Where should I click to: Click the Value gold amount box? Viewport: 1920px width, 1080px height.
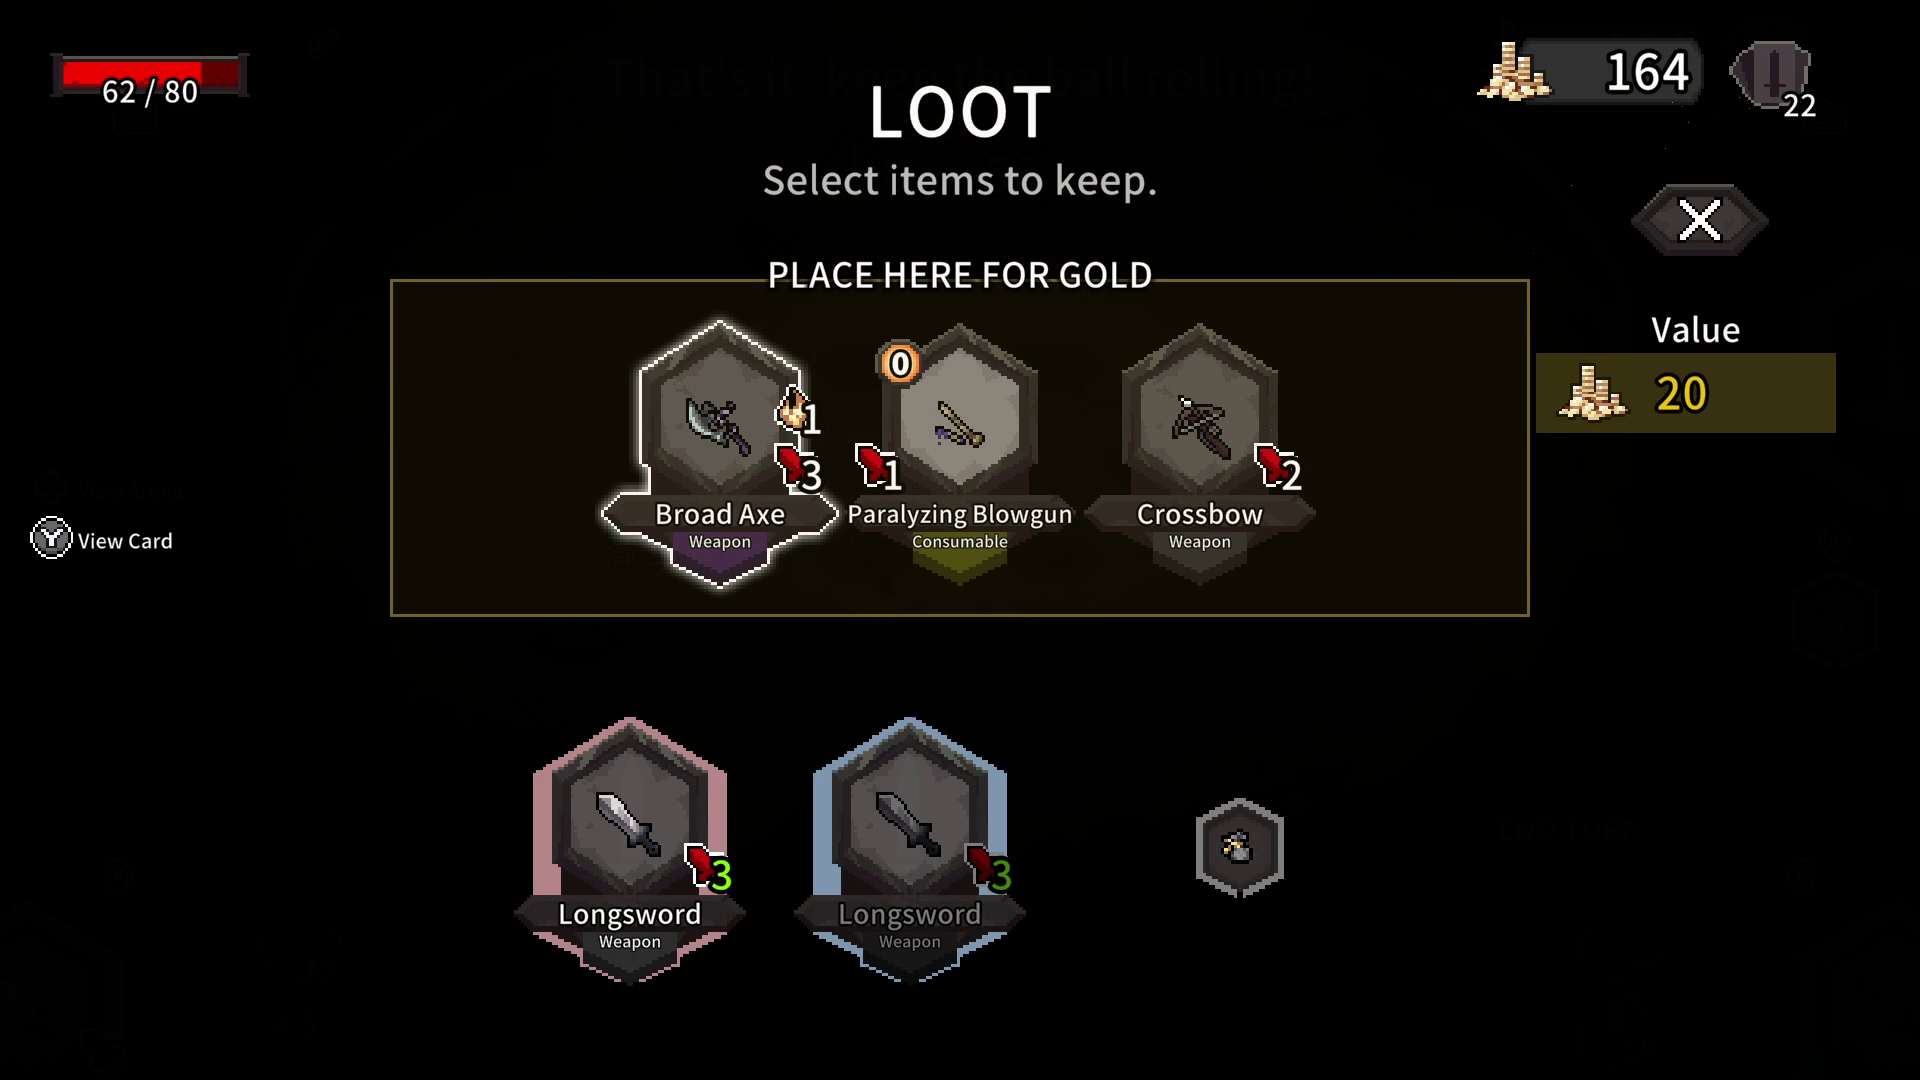point(1685,393)
